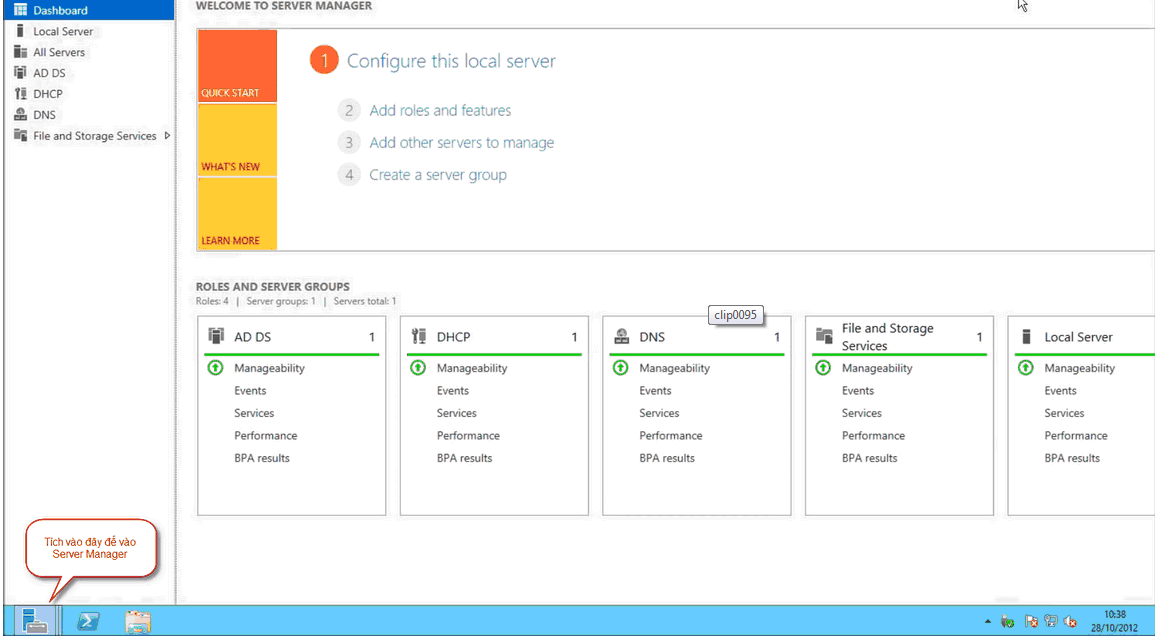1158x638 pixels.
Task: Open Events in the Local Server tile
Action: (x=1061, y=391)
